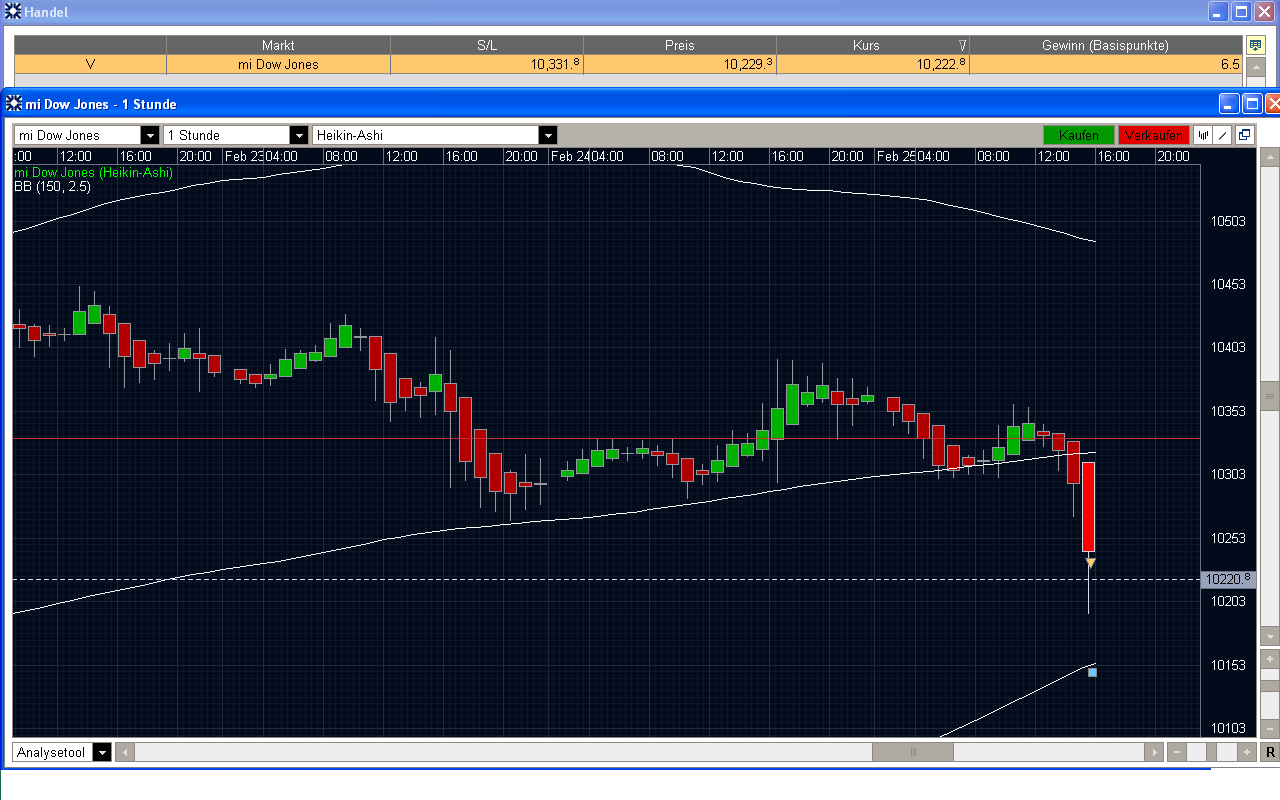Select the trend line drawing tool
1280x800 pixels.
(x=1222, y=135)
